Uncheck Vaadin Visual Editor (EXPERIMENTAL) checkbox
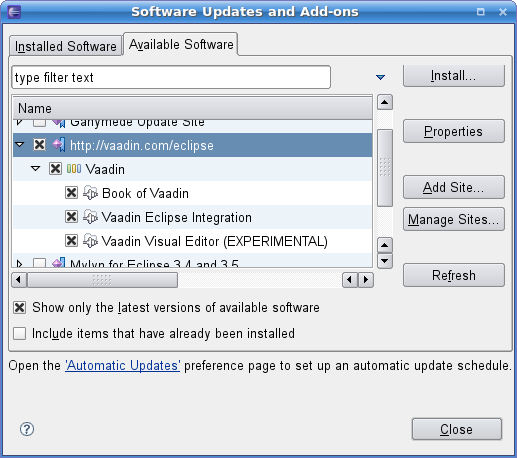The image size is (517, 458). click(71, 241)
